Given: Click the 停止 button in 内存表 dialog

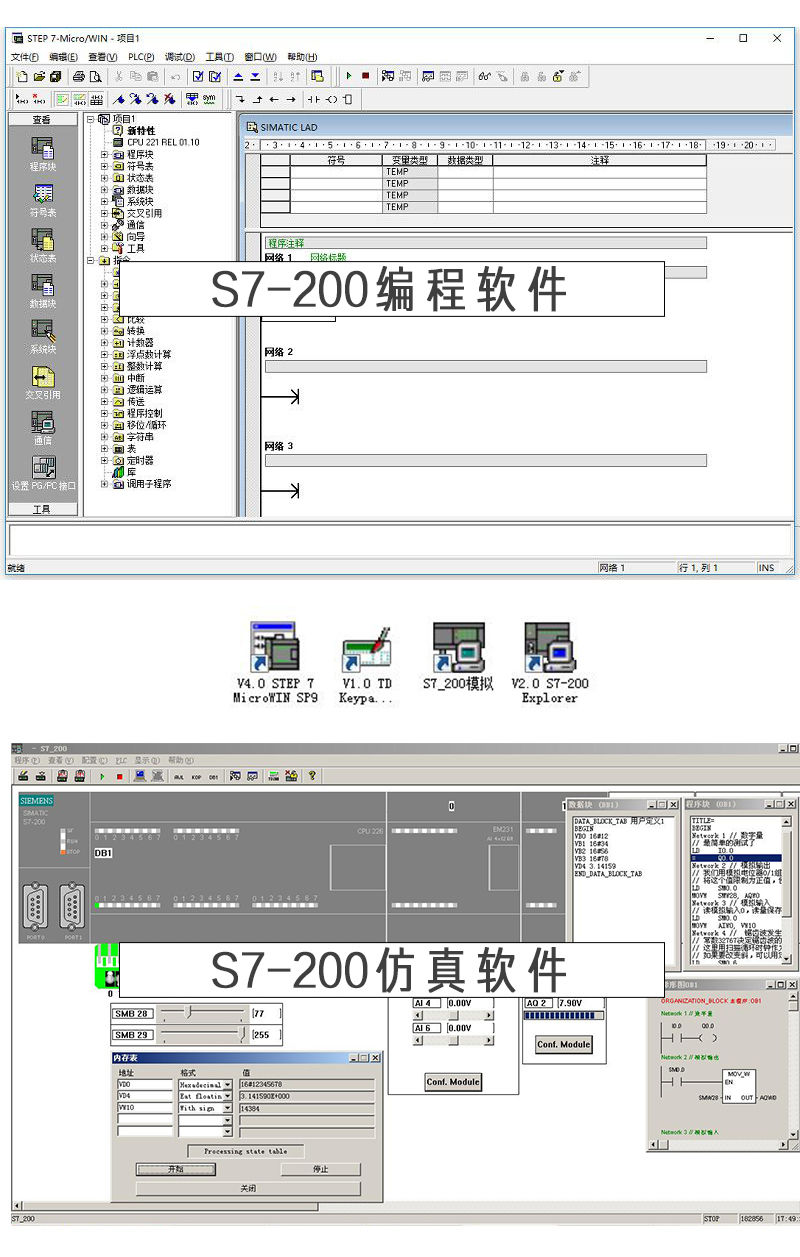Looking at the screenshot, I should pyautogui.click(x=320, y=1169).
